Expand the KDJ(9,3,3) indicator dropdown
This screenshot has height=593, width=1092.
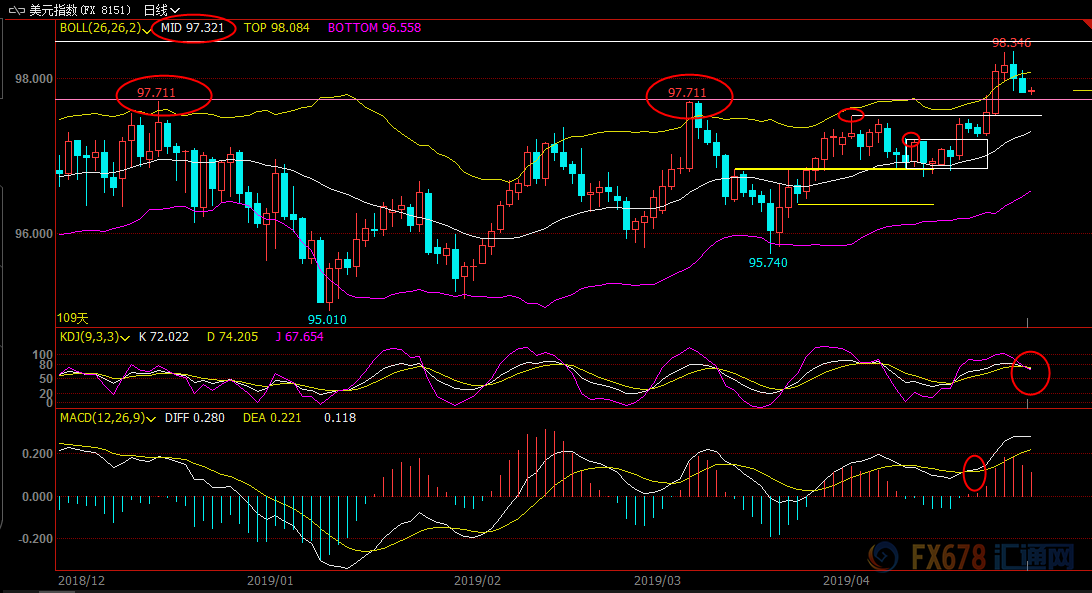126,338
